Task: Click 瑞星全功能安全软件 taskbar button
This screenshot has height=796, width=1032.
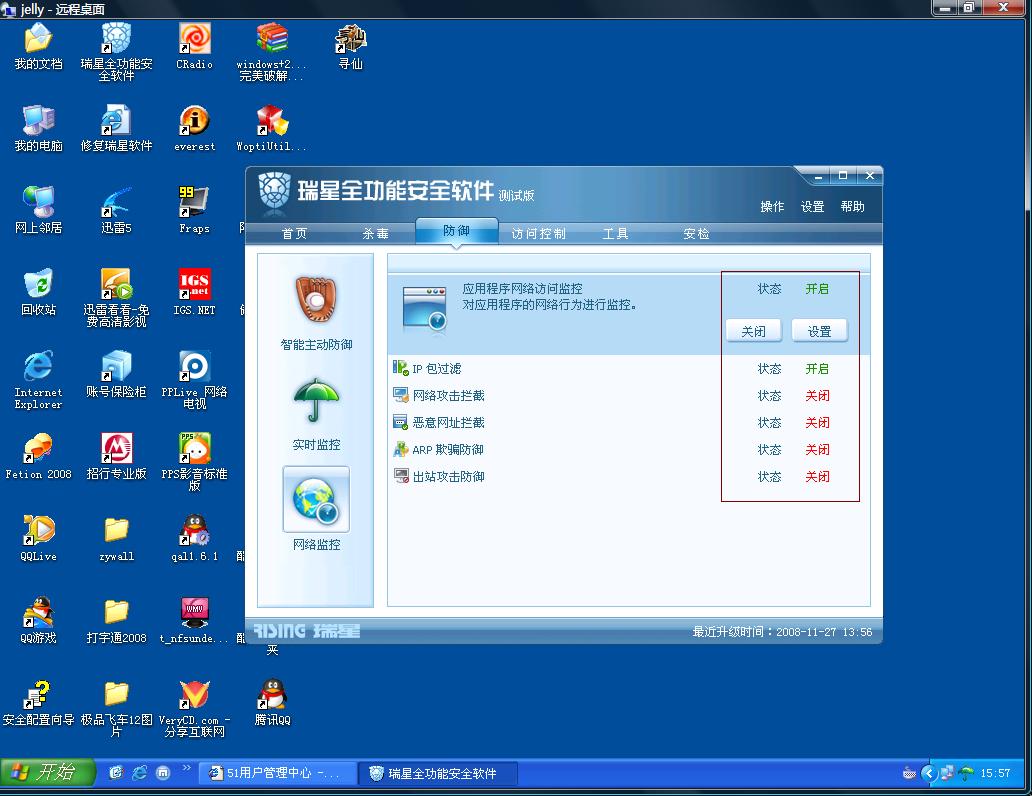Action: pos(438,773)
